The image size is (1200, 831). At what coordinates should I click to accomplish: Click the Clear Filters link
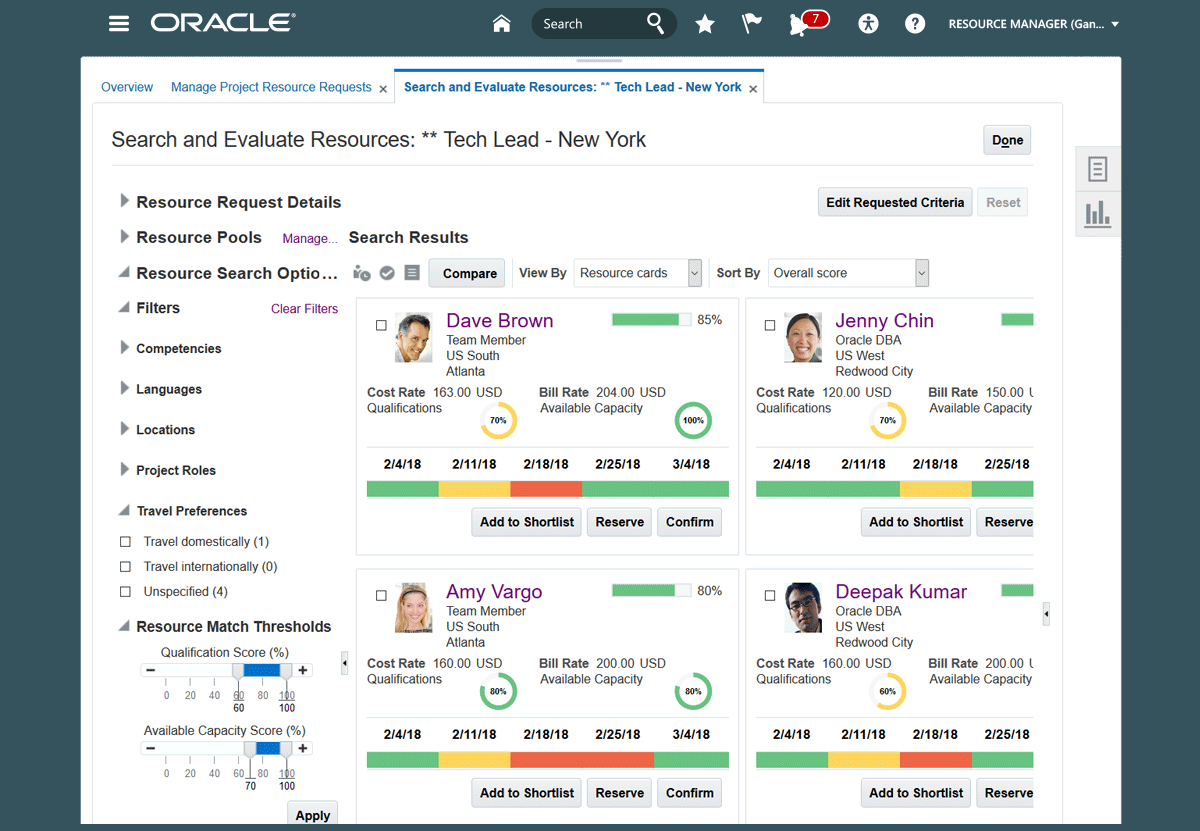pyautogui.click(x=304, y=309)
